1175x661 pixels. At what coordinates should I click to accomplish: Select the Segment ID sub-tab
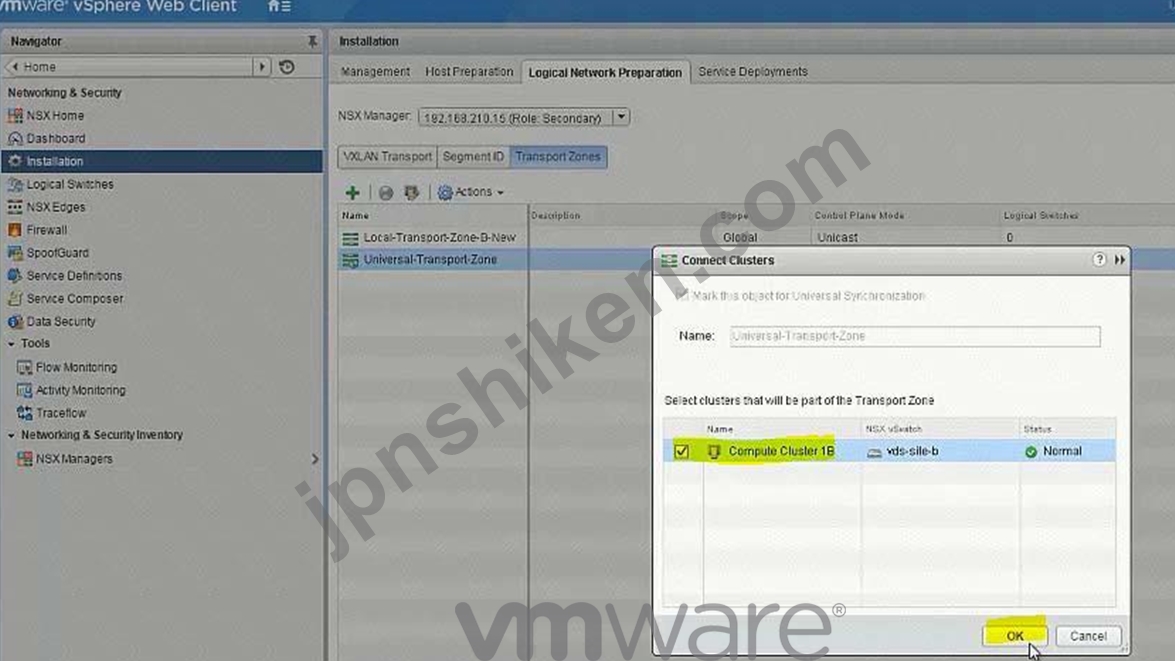pyautogui.click(x=473, y=157)
